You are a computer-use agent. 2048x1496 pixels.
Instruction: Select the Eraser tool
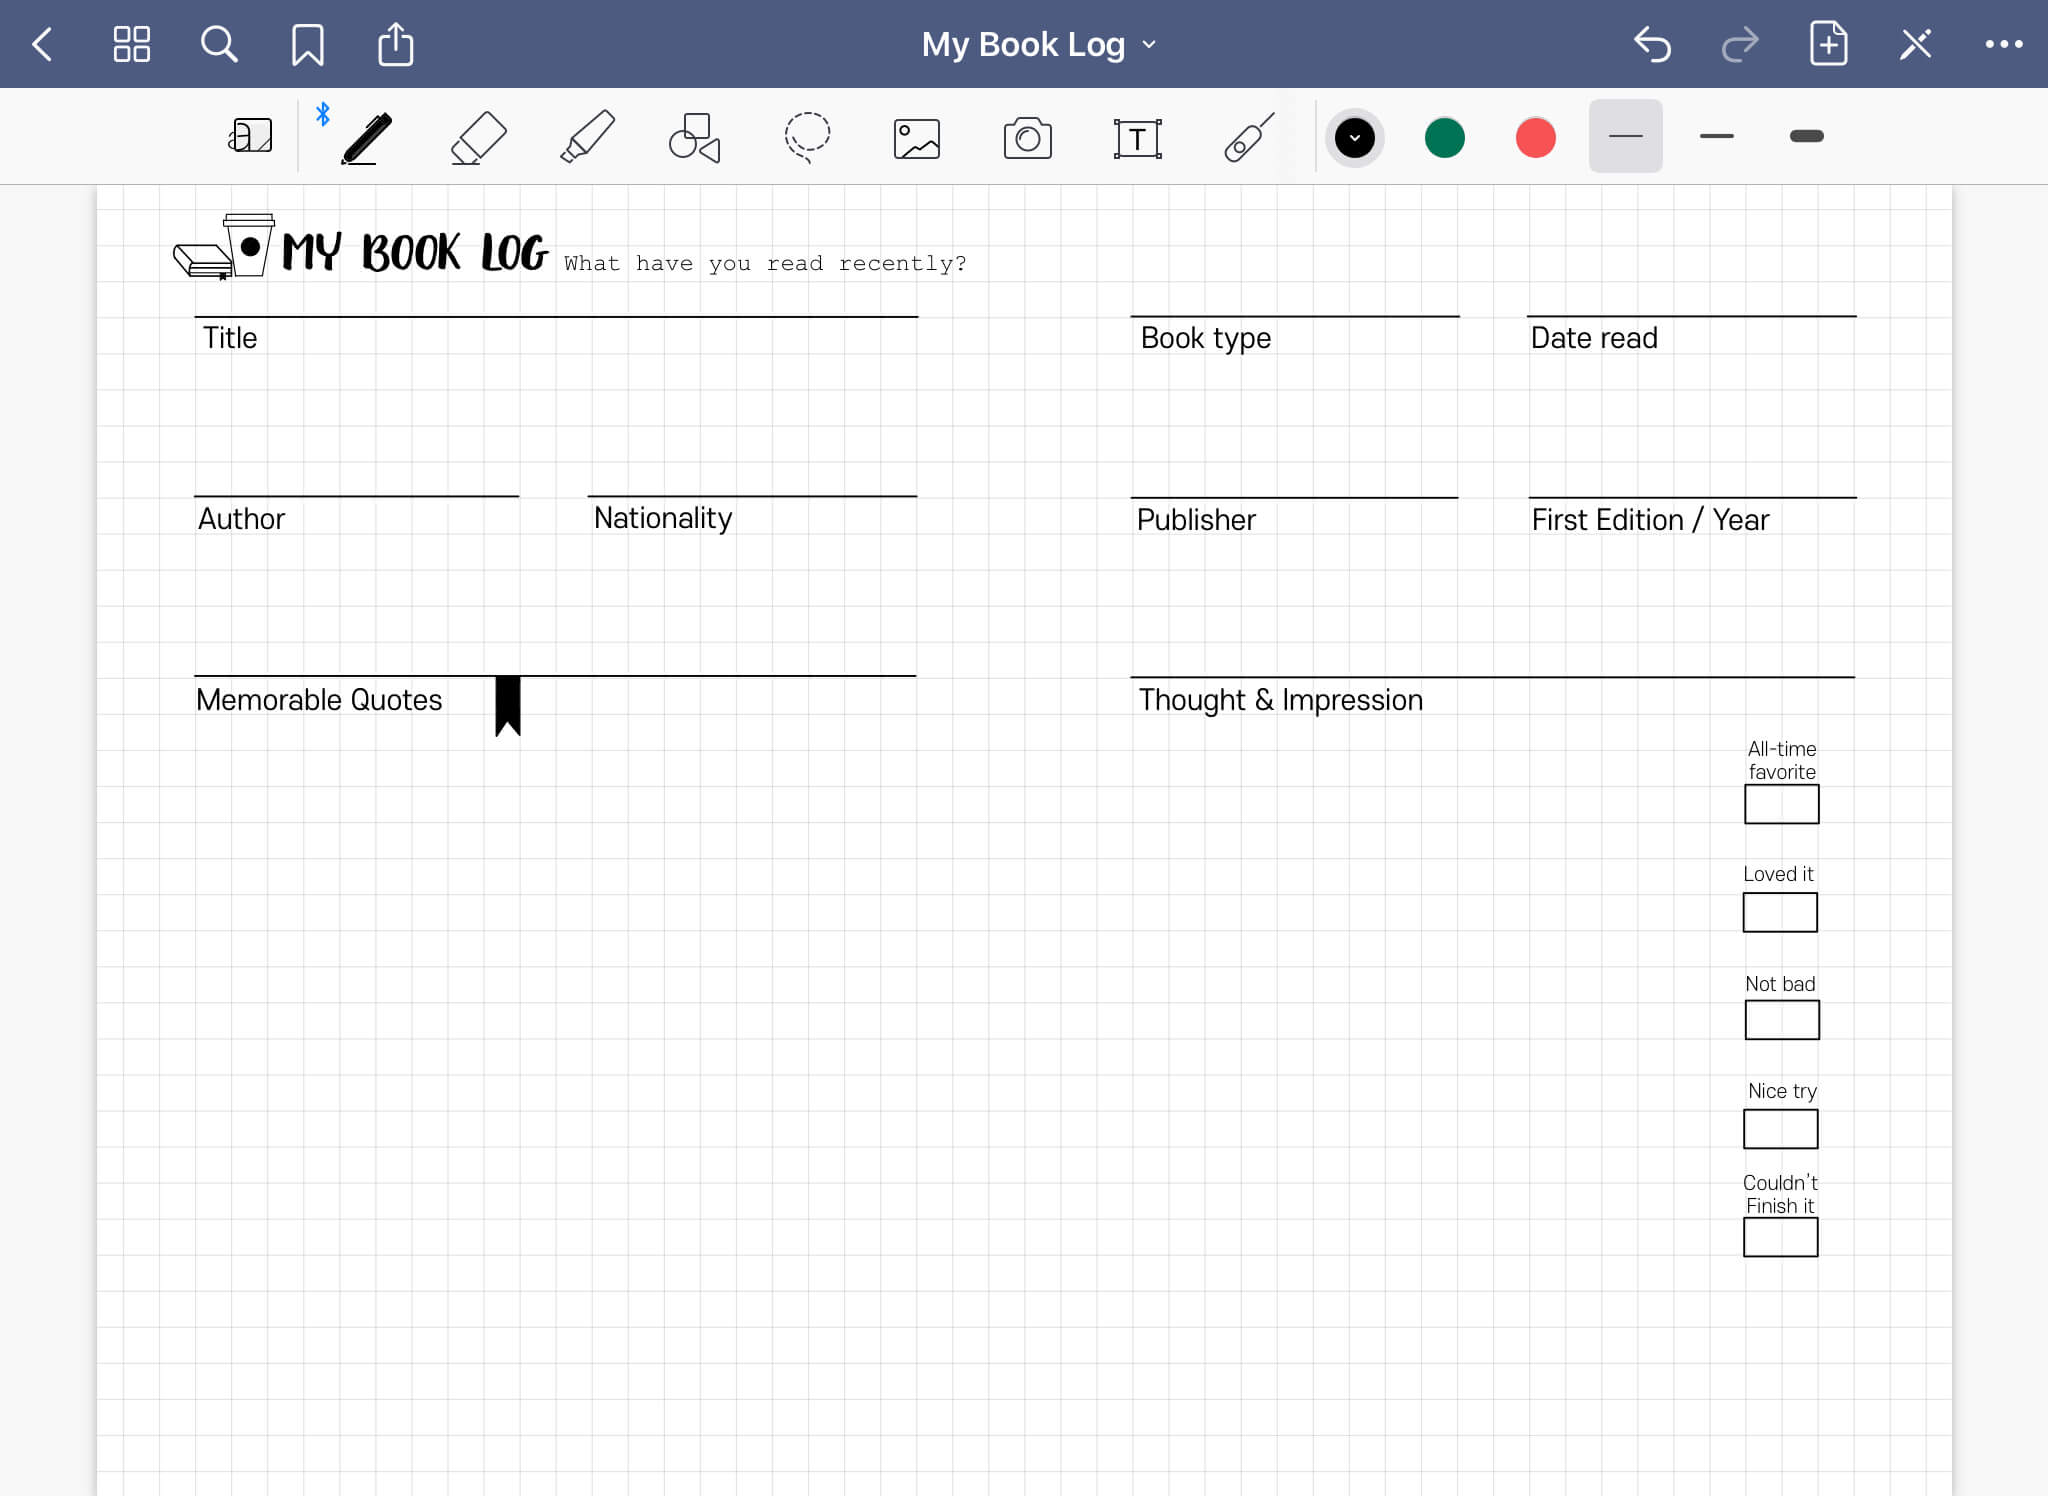click(478, 137)
